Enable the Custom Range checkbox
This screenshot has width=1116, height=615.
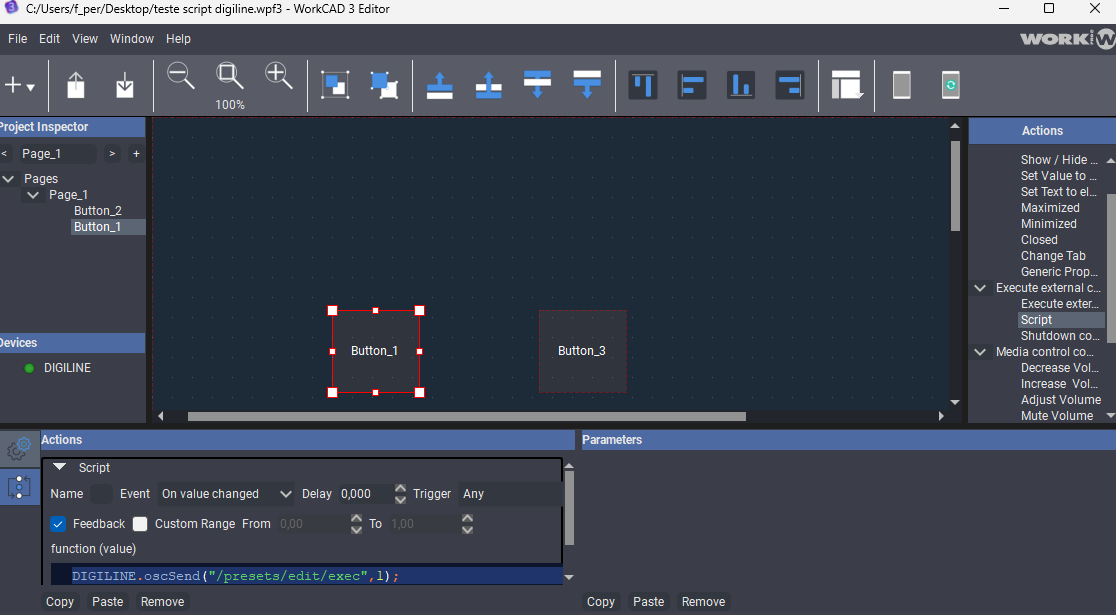point(140,524)
